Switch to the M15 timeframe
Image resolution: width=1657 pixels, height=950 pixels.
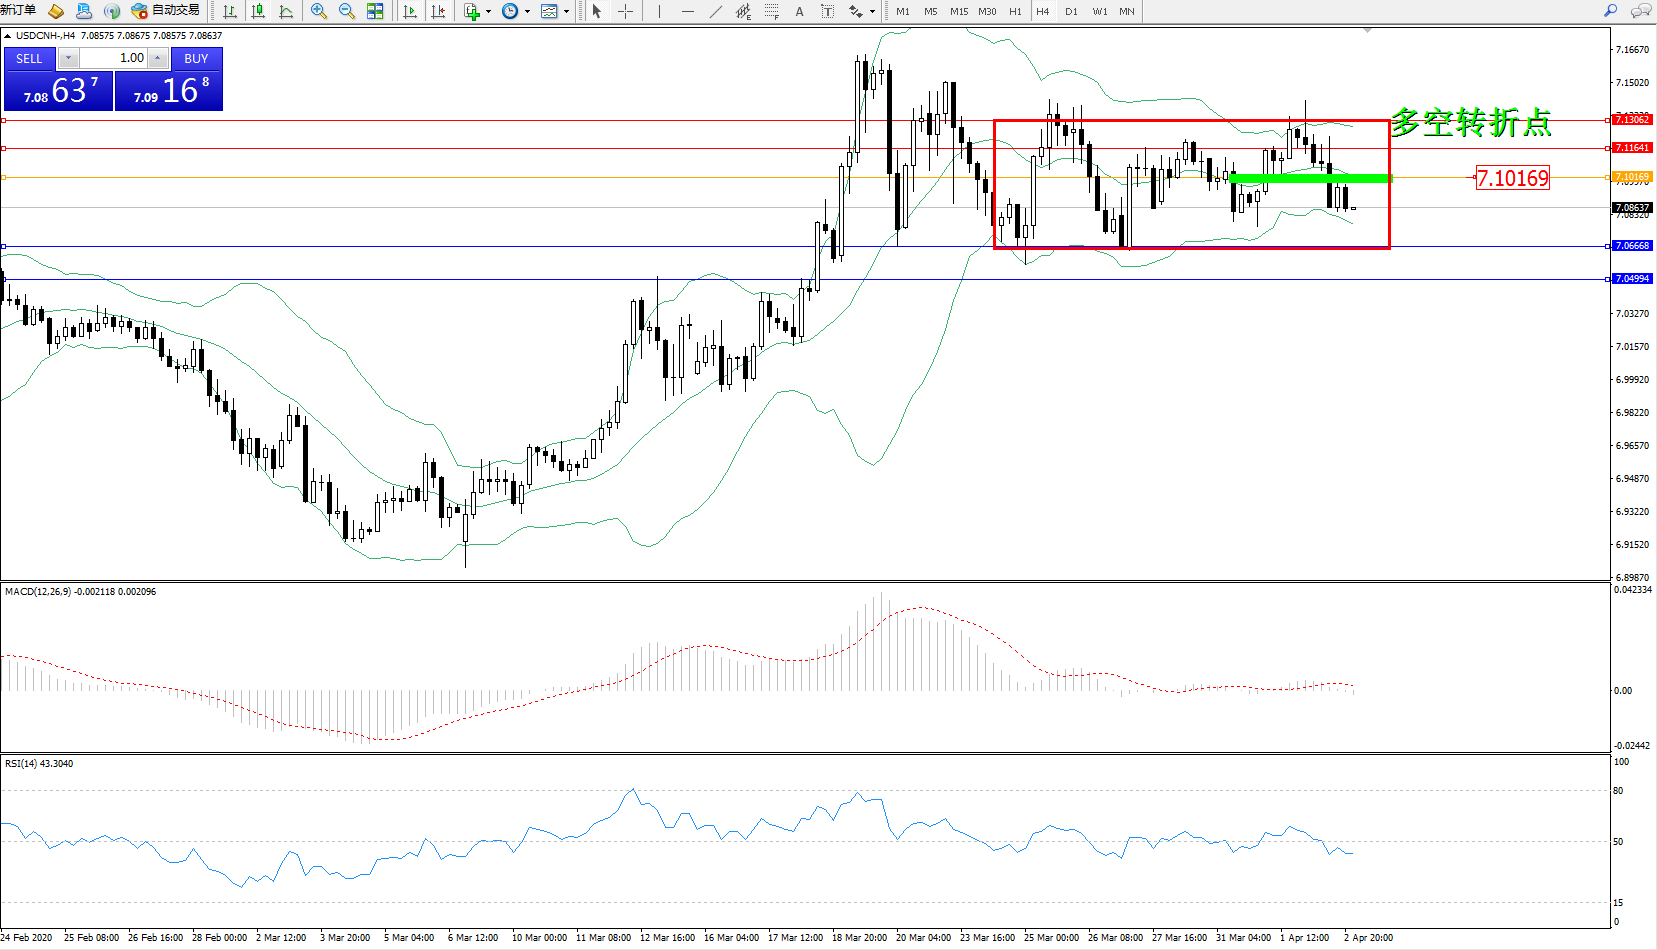tap(959, 11)
